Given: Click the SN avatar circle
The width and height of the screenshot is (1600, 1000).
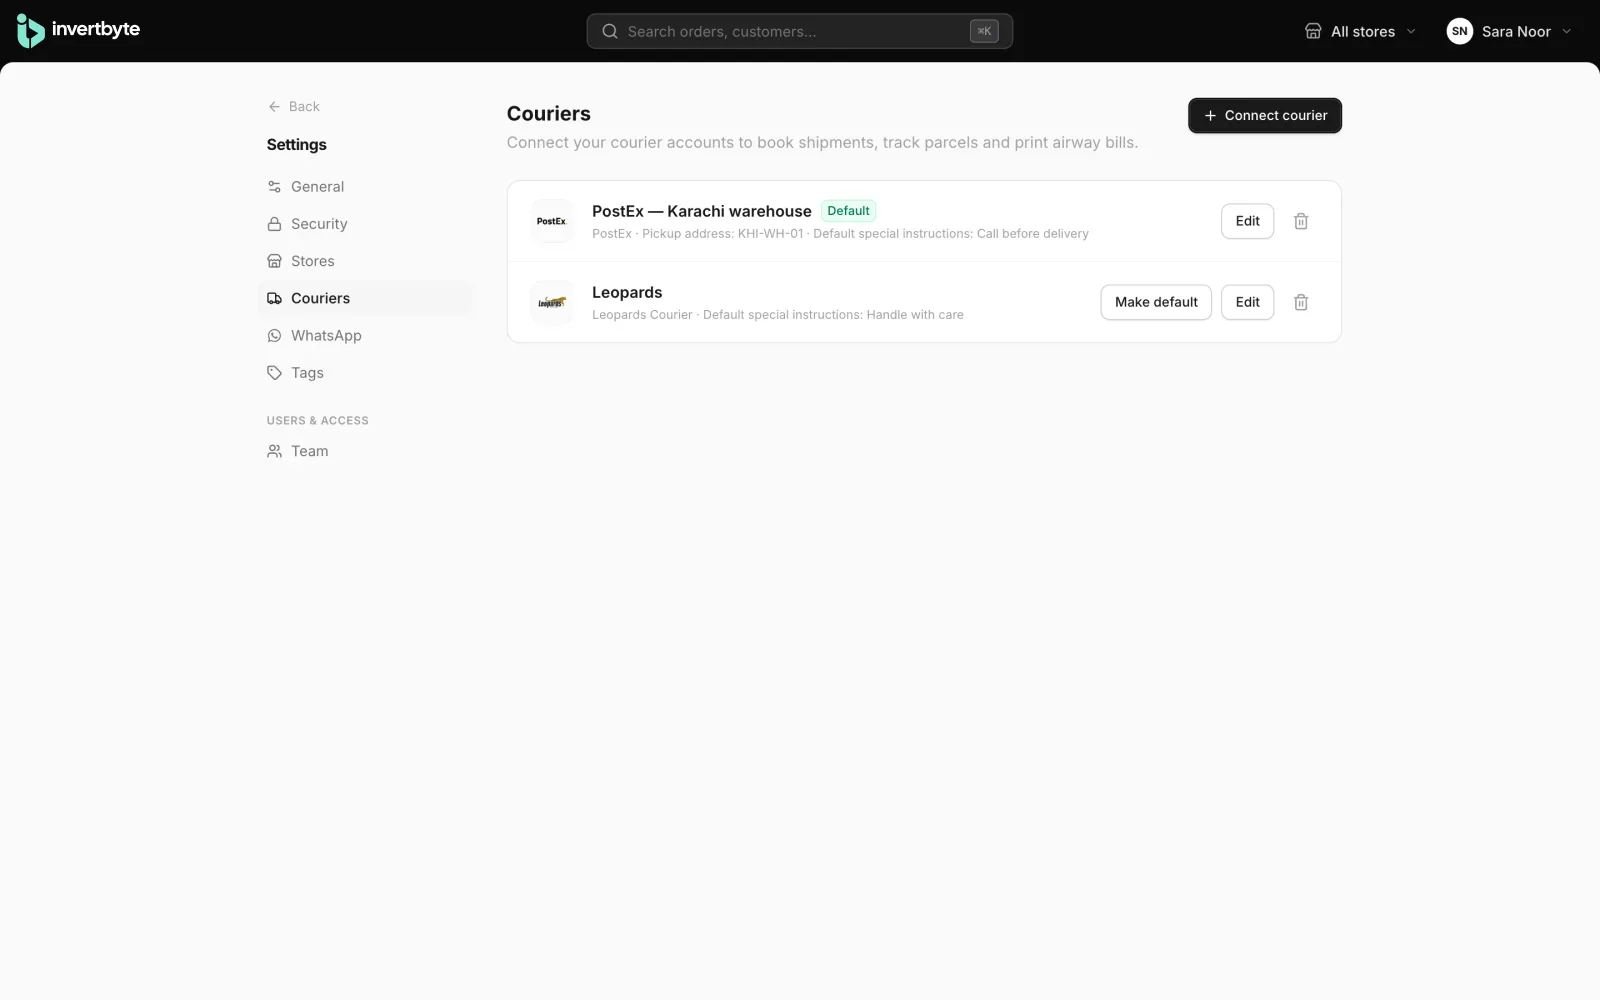Looking at the screenshot, I should (x=1459, y=31).
